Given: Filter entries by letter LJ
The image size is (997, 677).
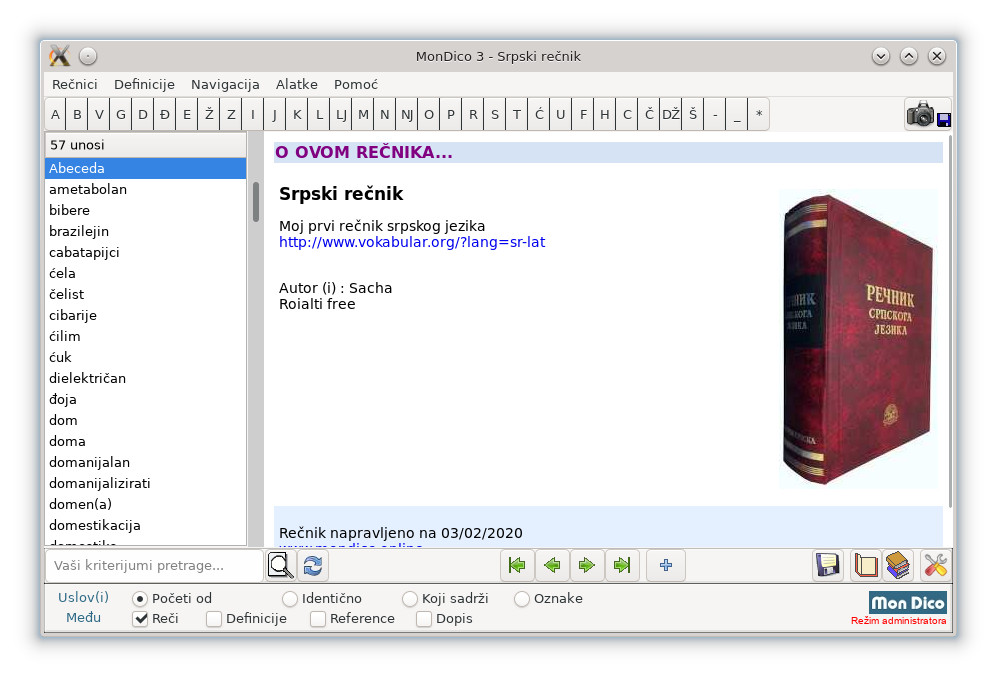Looking at the screenshot, I should click(x=341, y=114).
